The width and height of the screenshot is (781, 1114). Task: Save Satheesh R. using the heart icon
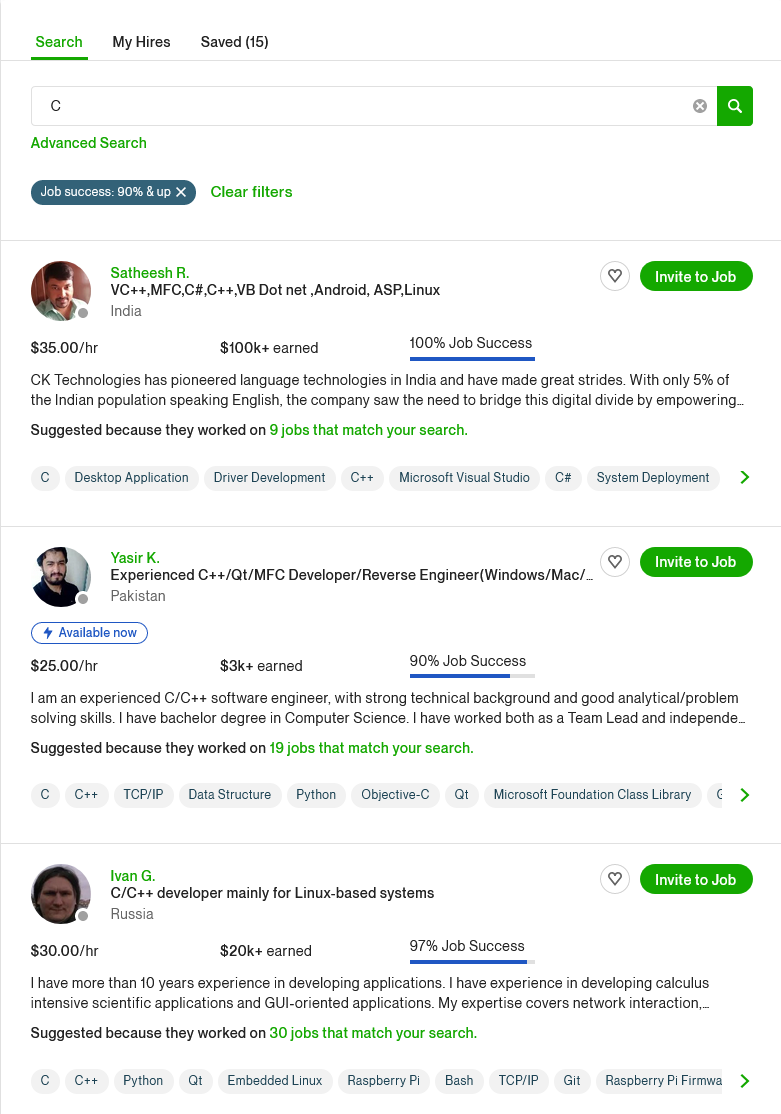tap(615, 276)
